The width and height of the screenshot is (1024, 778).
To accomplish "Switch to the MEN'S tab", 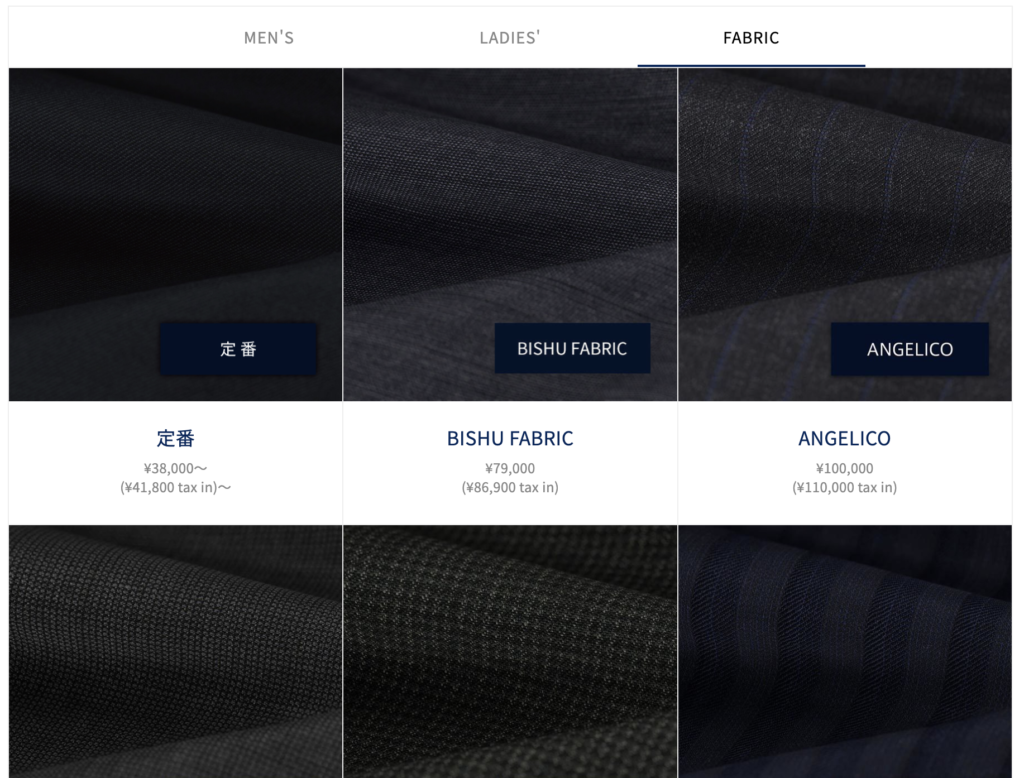I will point(268,38).
